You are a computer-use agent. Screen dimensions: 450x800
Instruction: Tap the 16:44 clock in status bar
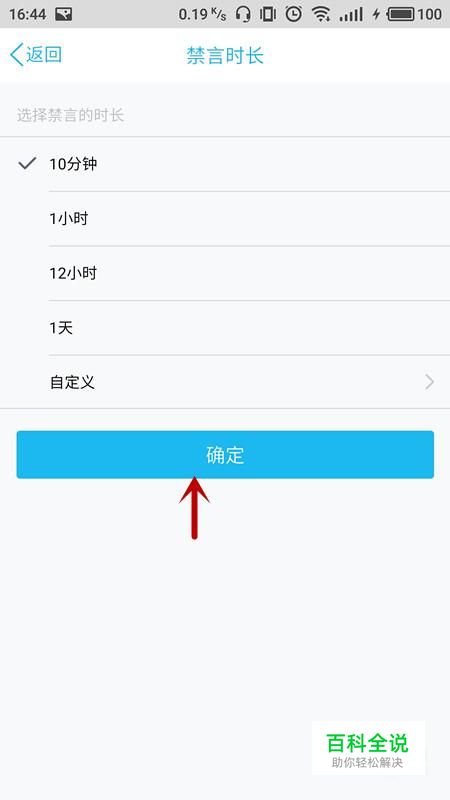coord(28,14)
